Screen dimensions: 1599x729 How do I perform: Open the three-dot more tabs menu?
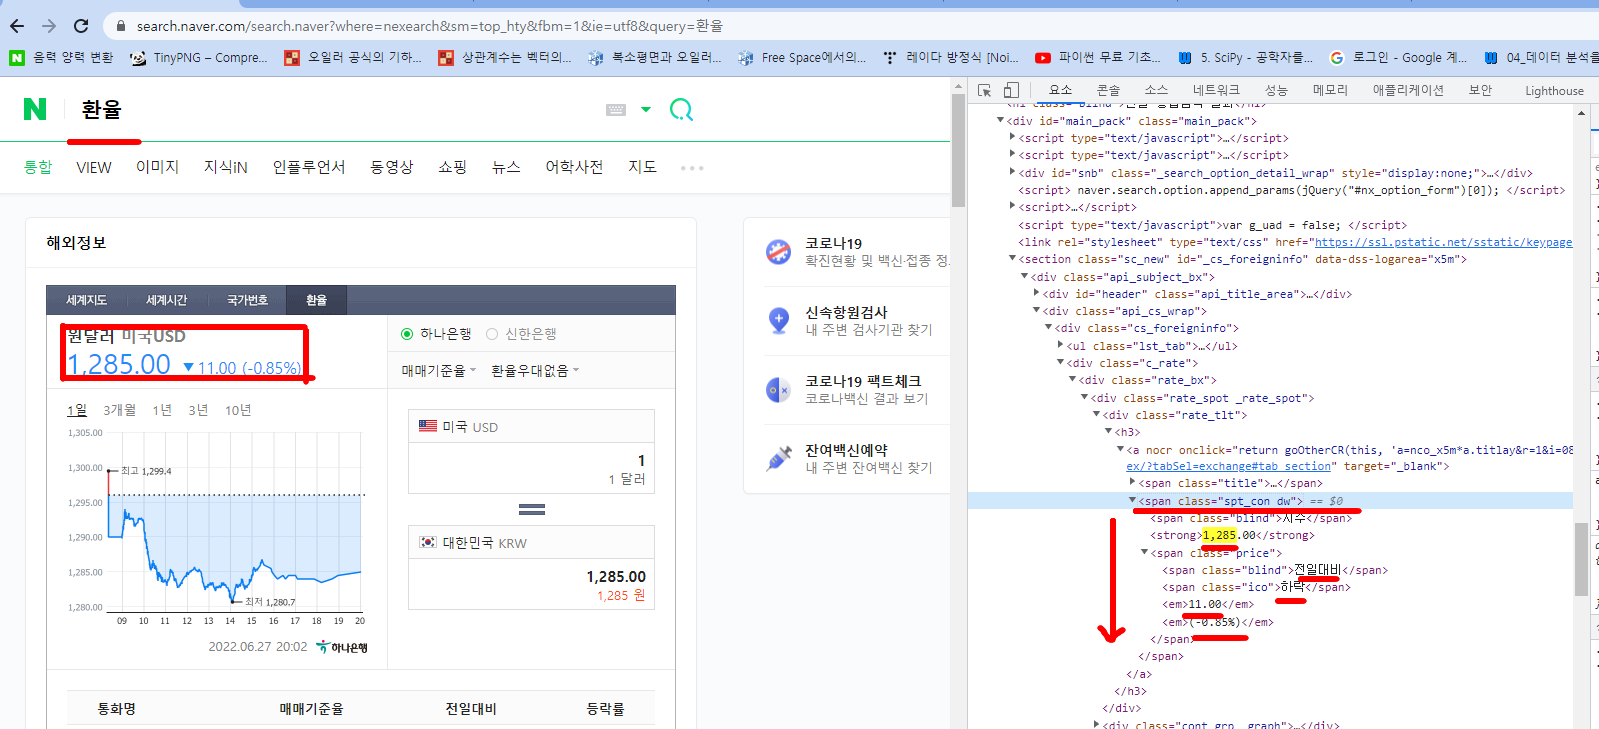(692, 168)
